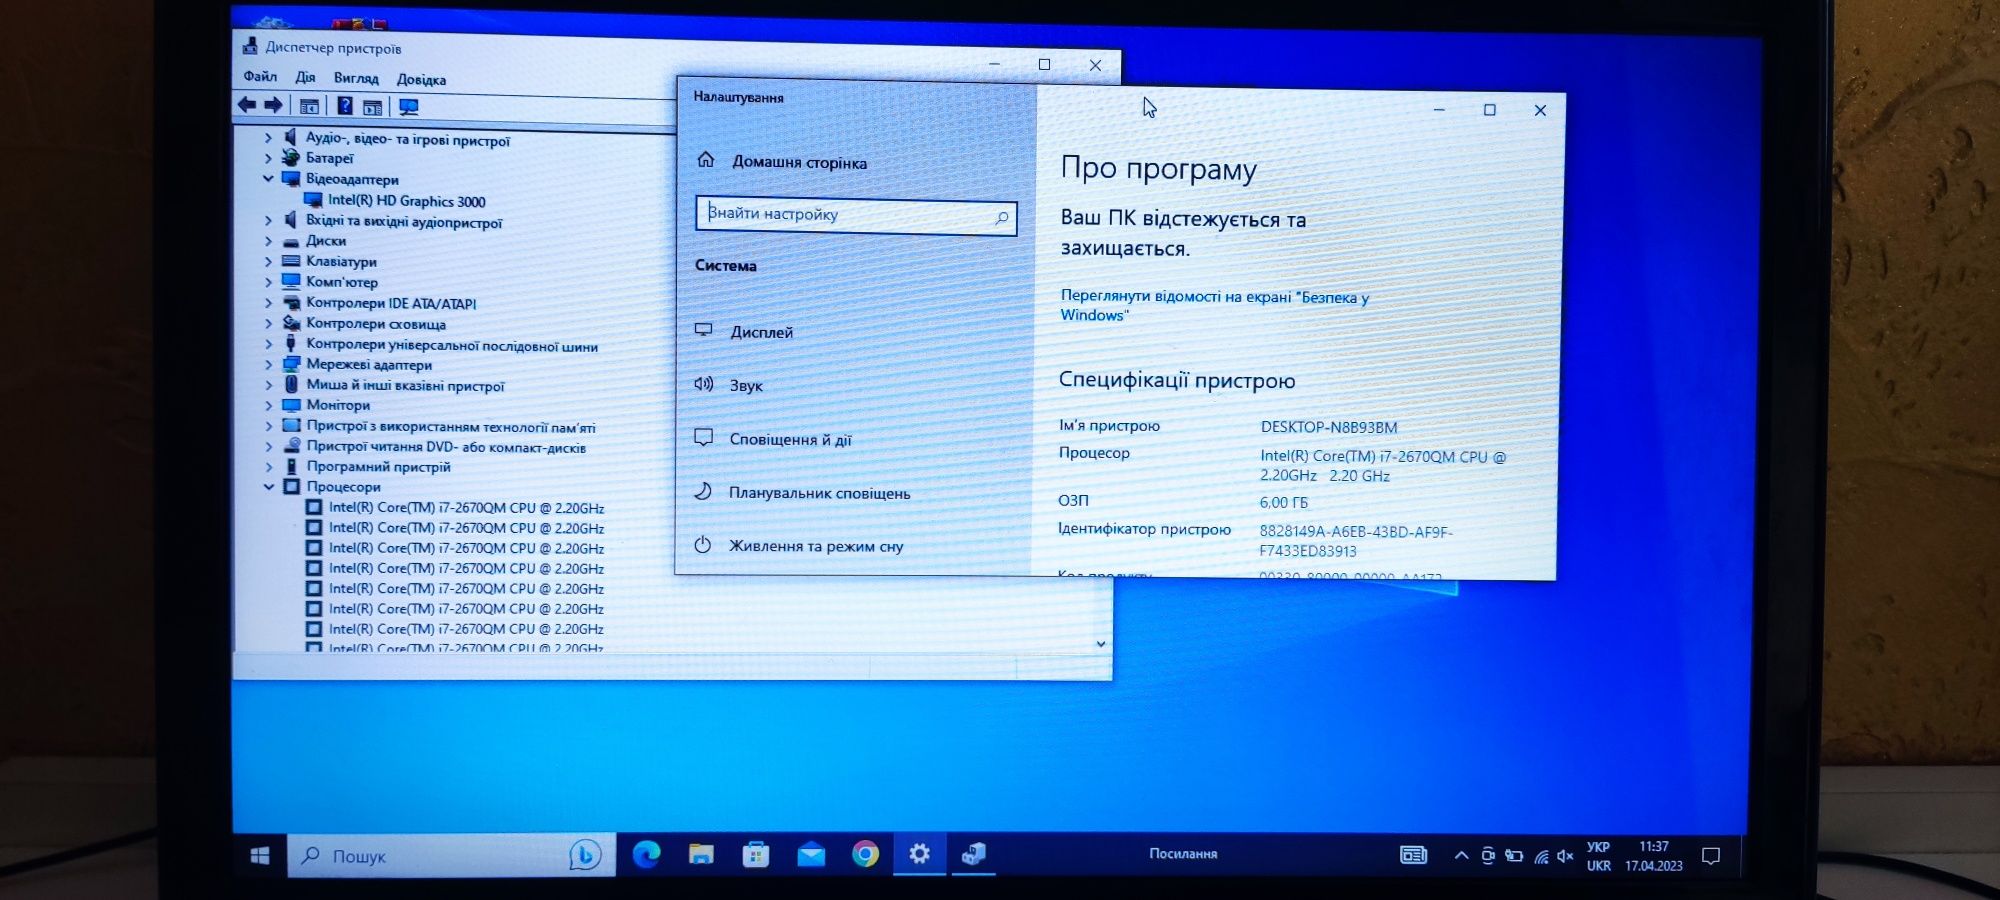The image size is (2000, 900).
Task: Open the Довідка menu in Device Manager
Action: (x=421, y=79)
